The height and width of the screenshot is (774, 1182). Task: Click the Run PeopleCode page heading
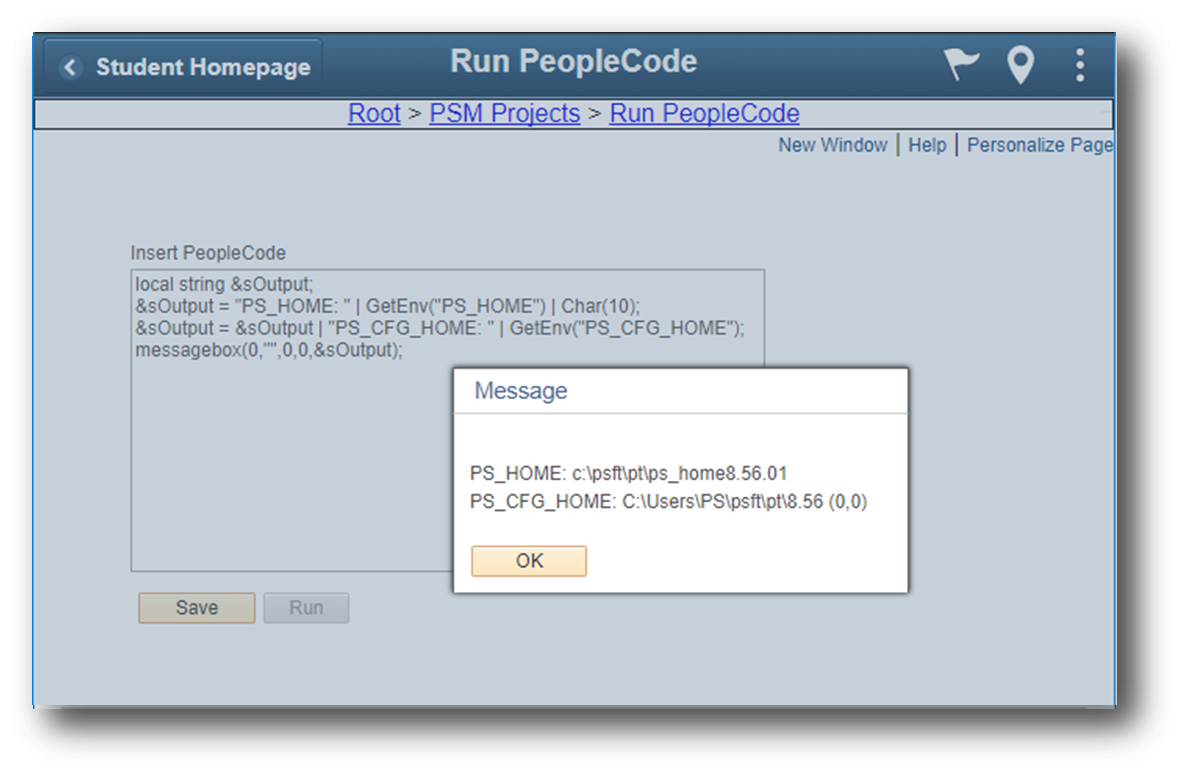[x=573, y=61]
